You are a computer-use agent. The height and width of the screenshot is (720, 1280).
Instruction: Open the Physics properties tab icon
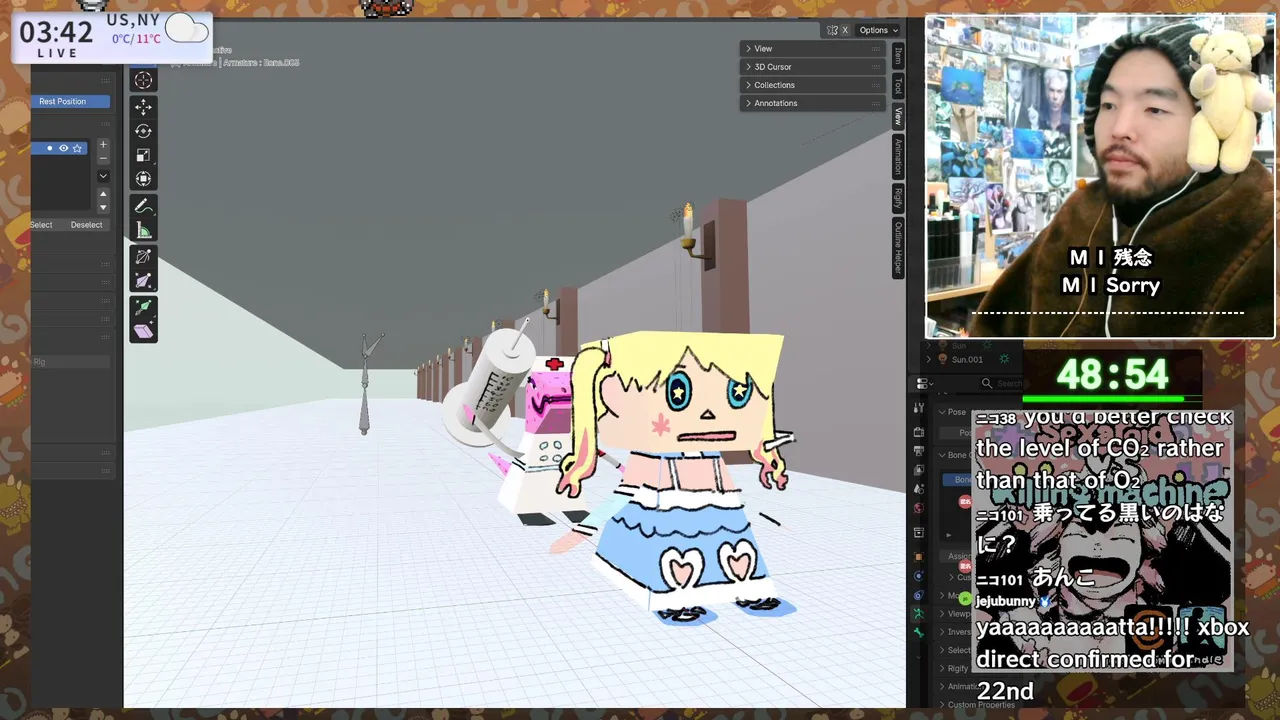919,576
